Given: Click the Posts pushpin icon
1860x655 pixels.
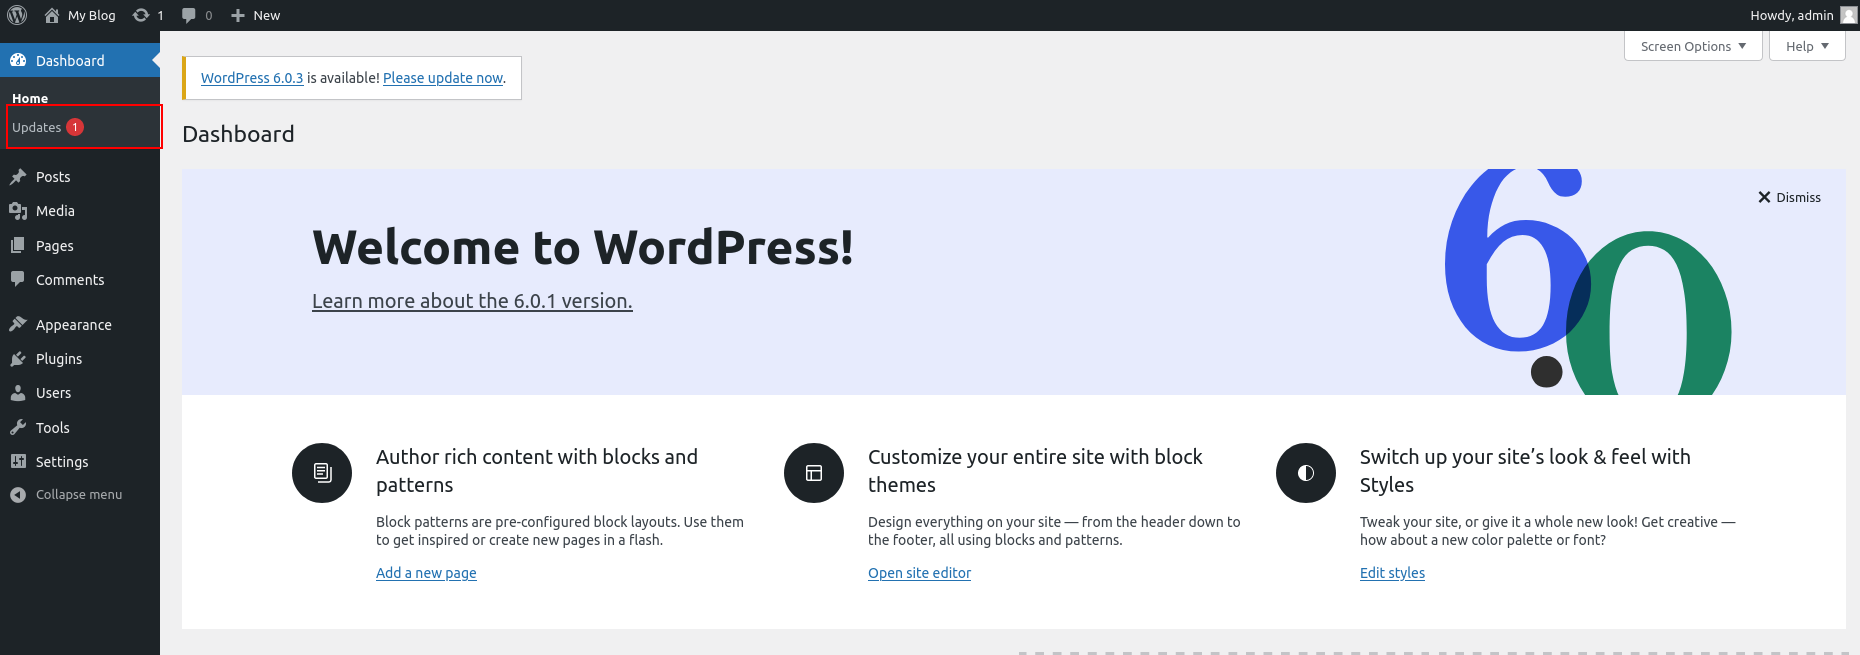Looking at the screenshot, I should point(18,177).
